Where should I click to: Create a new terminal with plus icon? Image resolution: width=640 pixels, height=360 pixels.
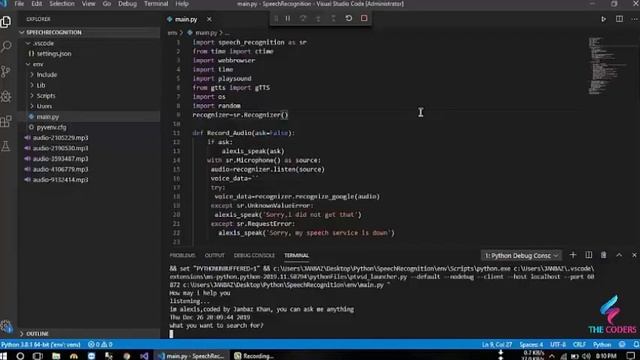(x=573, y=255)
